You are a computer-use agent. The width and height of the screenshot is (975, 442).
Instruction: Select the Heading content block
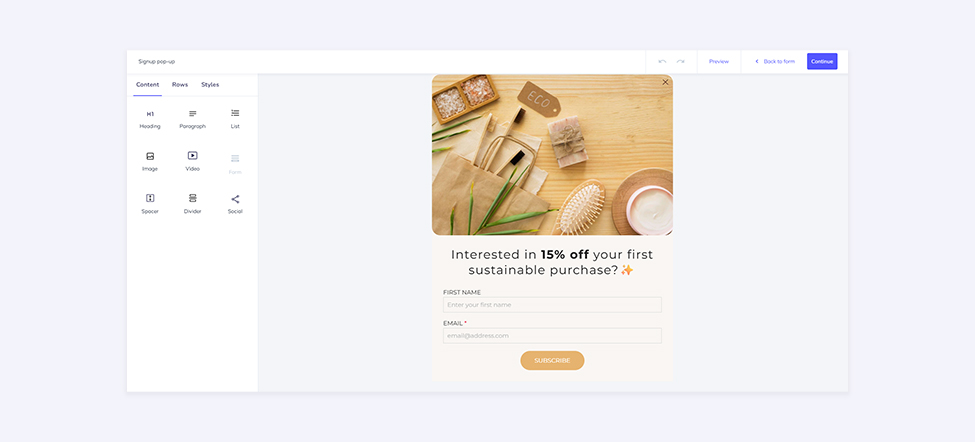(x=150, y=119)
